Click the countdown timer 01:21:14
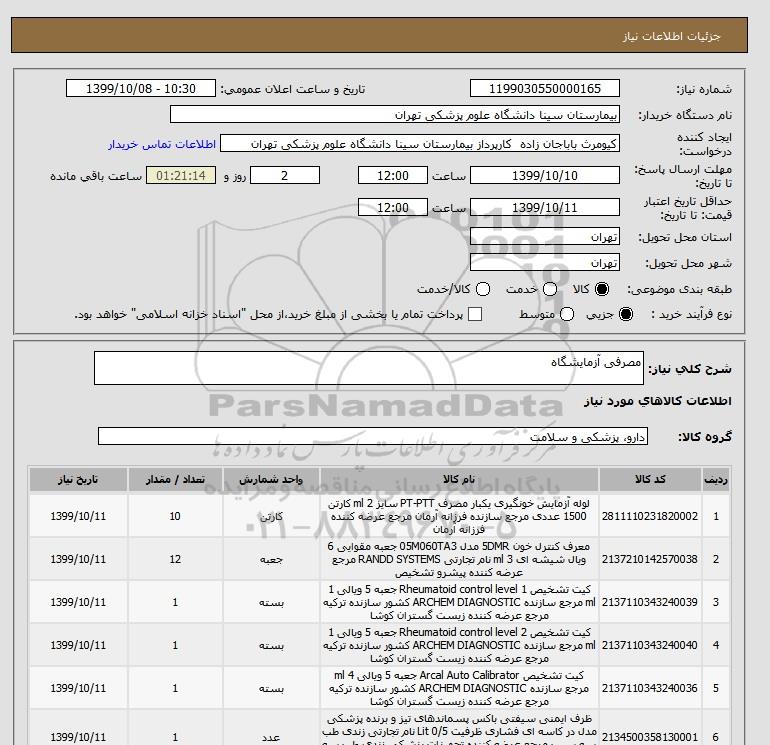 pos(181,175)
